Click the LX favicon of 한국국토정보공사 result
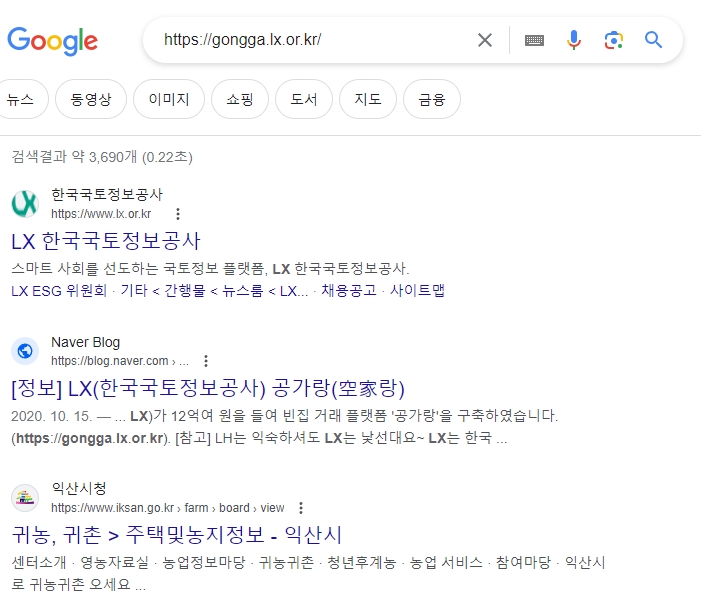Viewport: 701px width, 613px height. [25, 204]
